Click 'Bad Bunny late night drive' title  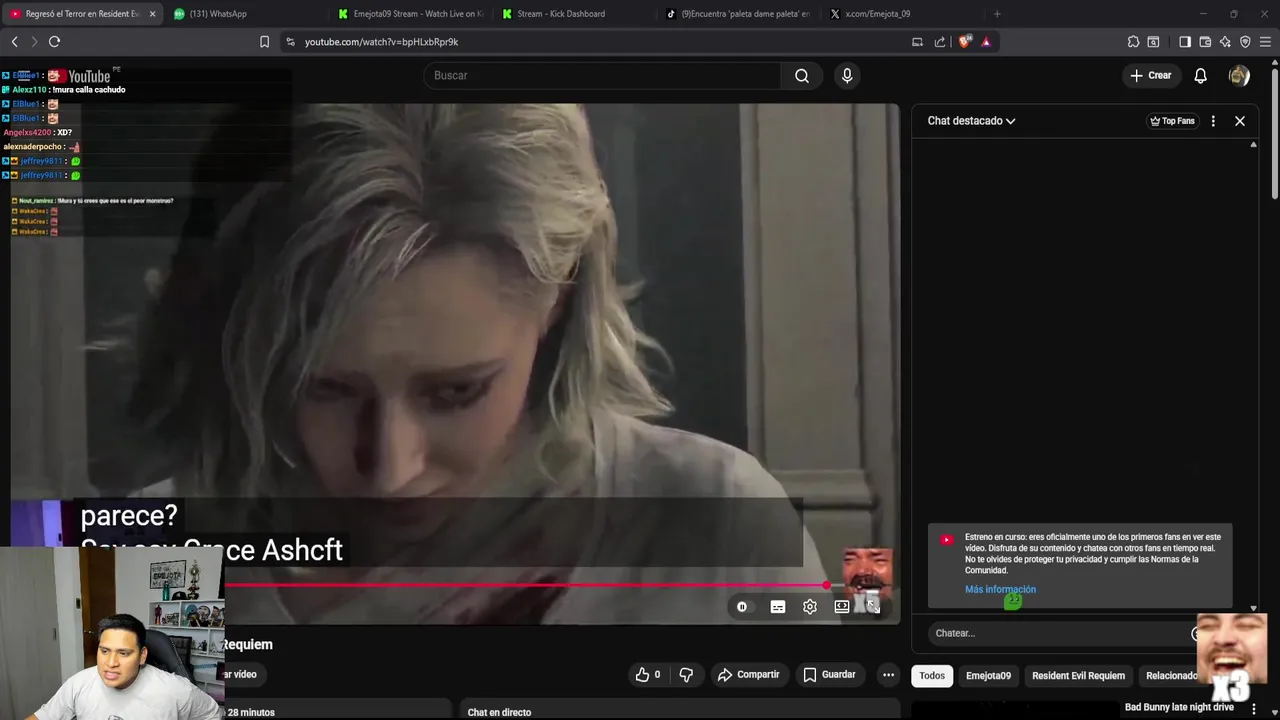coord(1179,707)
